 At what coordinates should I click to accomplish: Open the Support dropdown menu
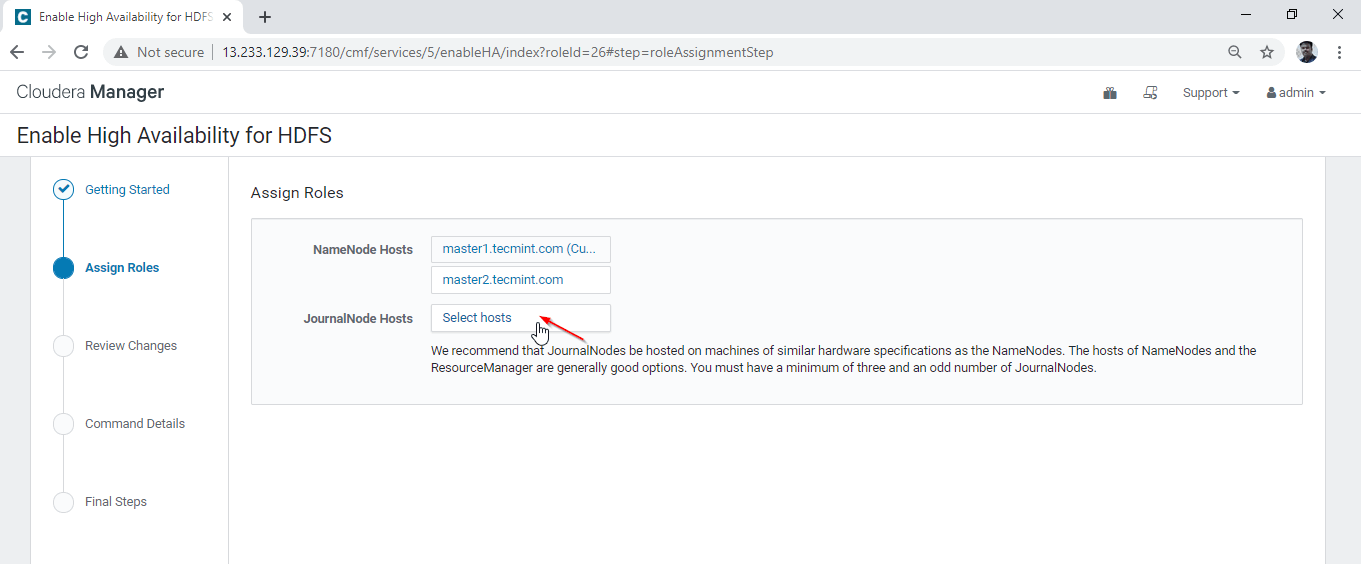pyautogui.click(x=1211, y=93)
